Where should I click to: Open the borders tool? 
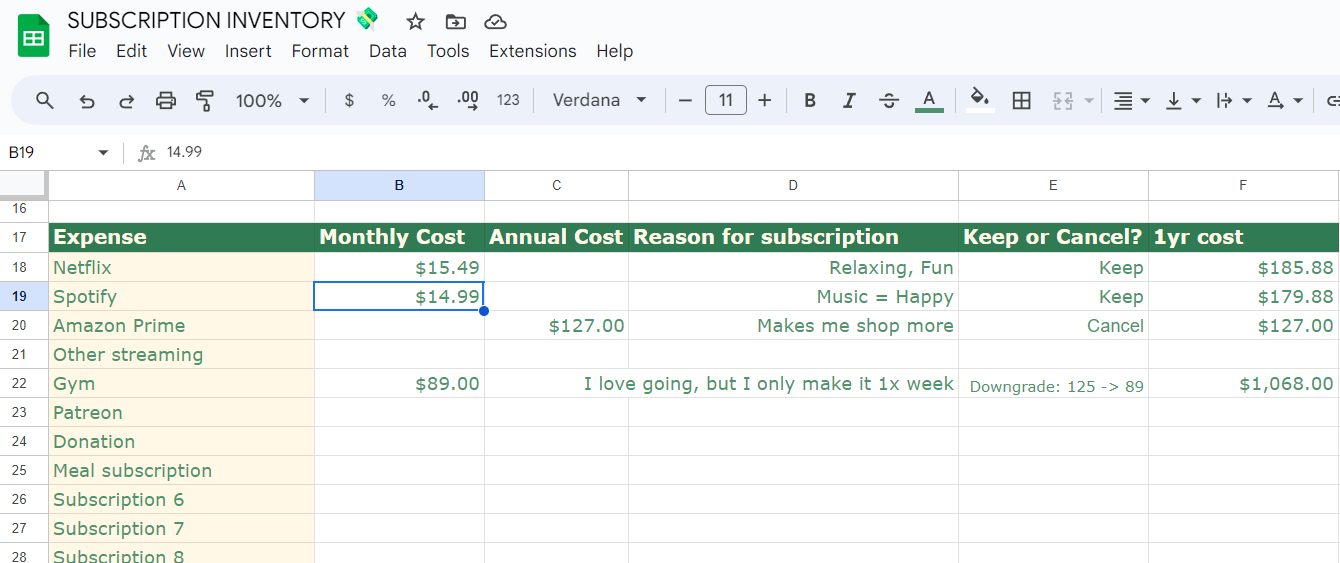tap(1021, 100)
